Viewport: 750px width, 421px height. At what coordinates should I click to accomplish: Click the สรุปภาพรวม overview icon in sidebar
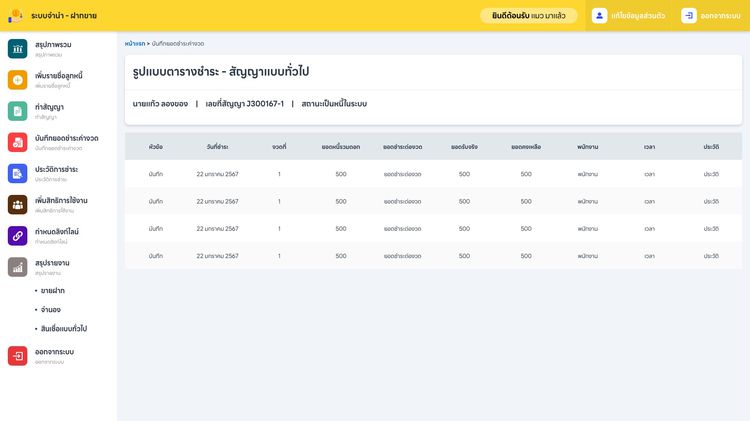pyautogui.click(x=17, y=48)
